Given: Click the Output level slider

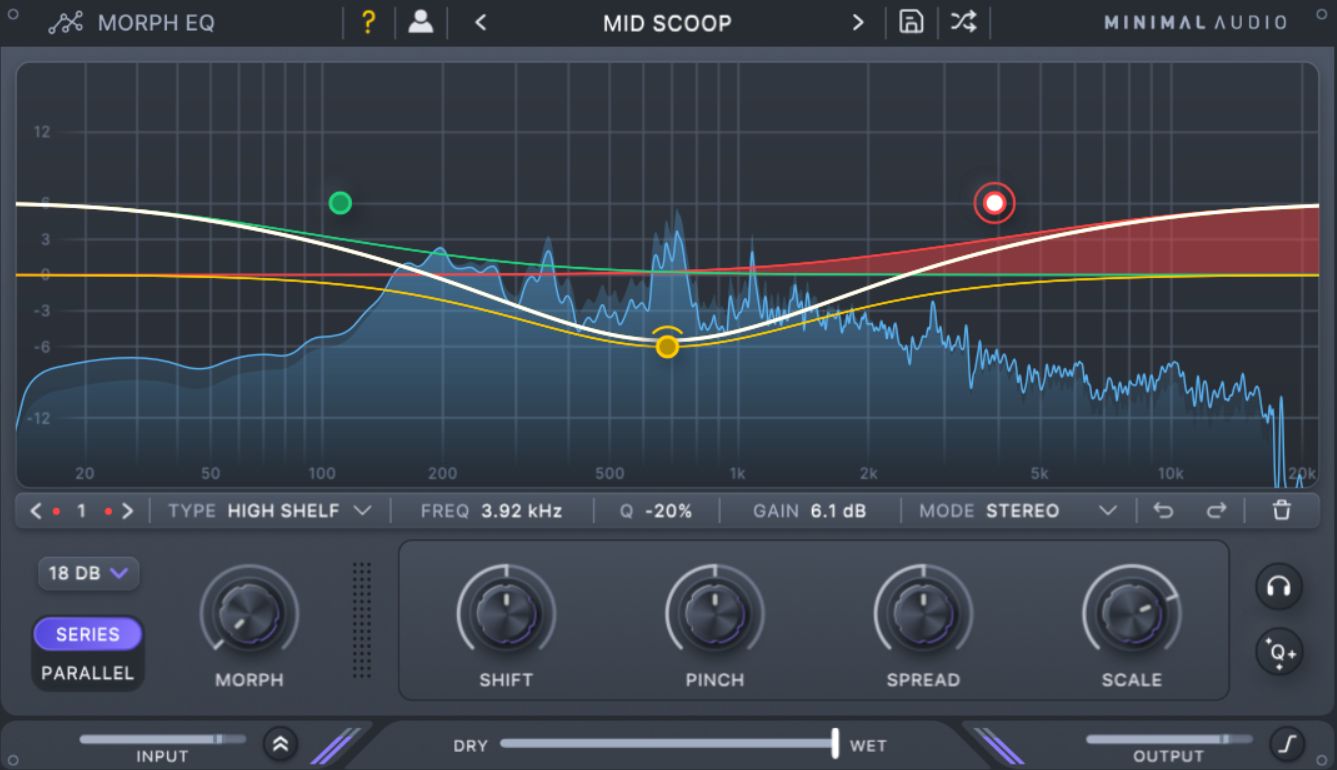Looking at the screenshot, I should (x=1168, y=739).
